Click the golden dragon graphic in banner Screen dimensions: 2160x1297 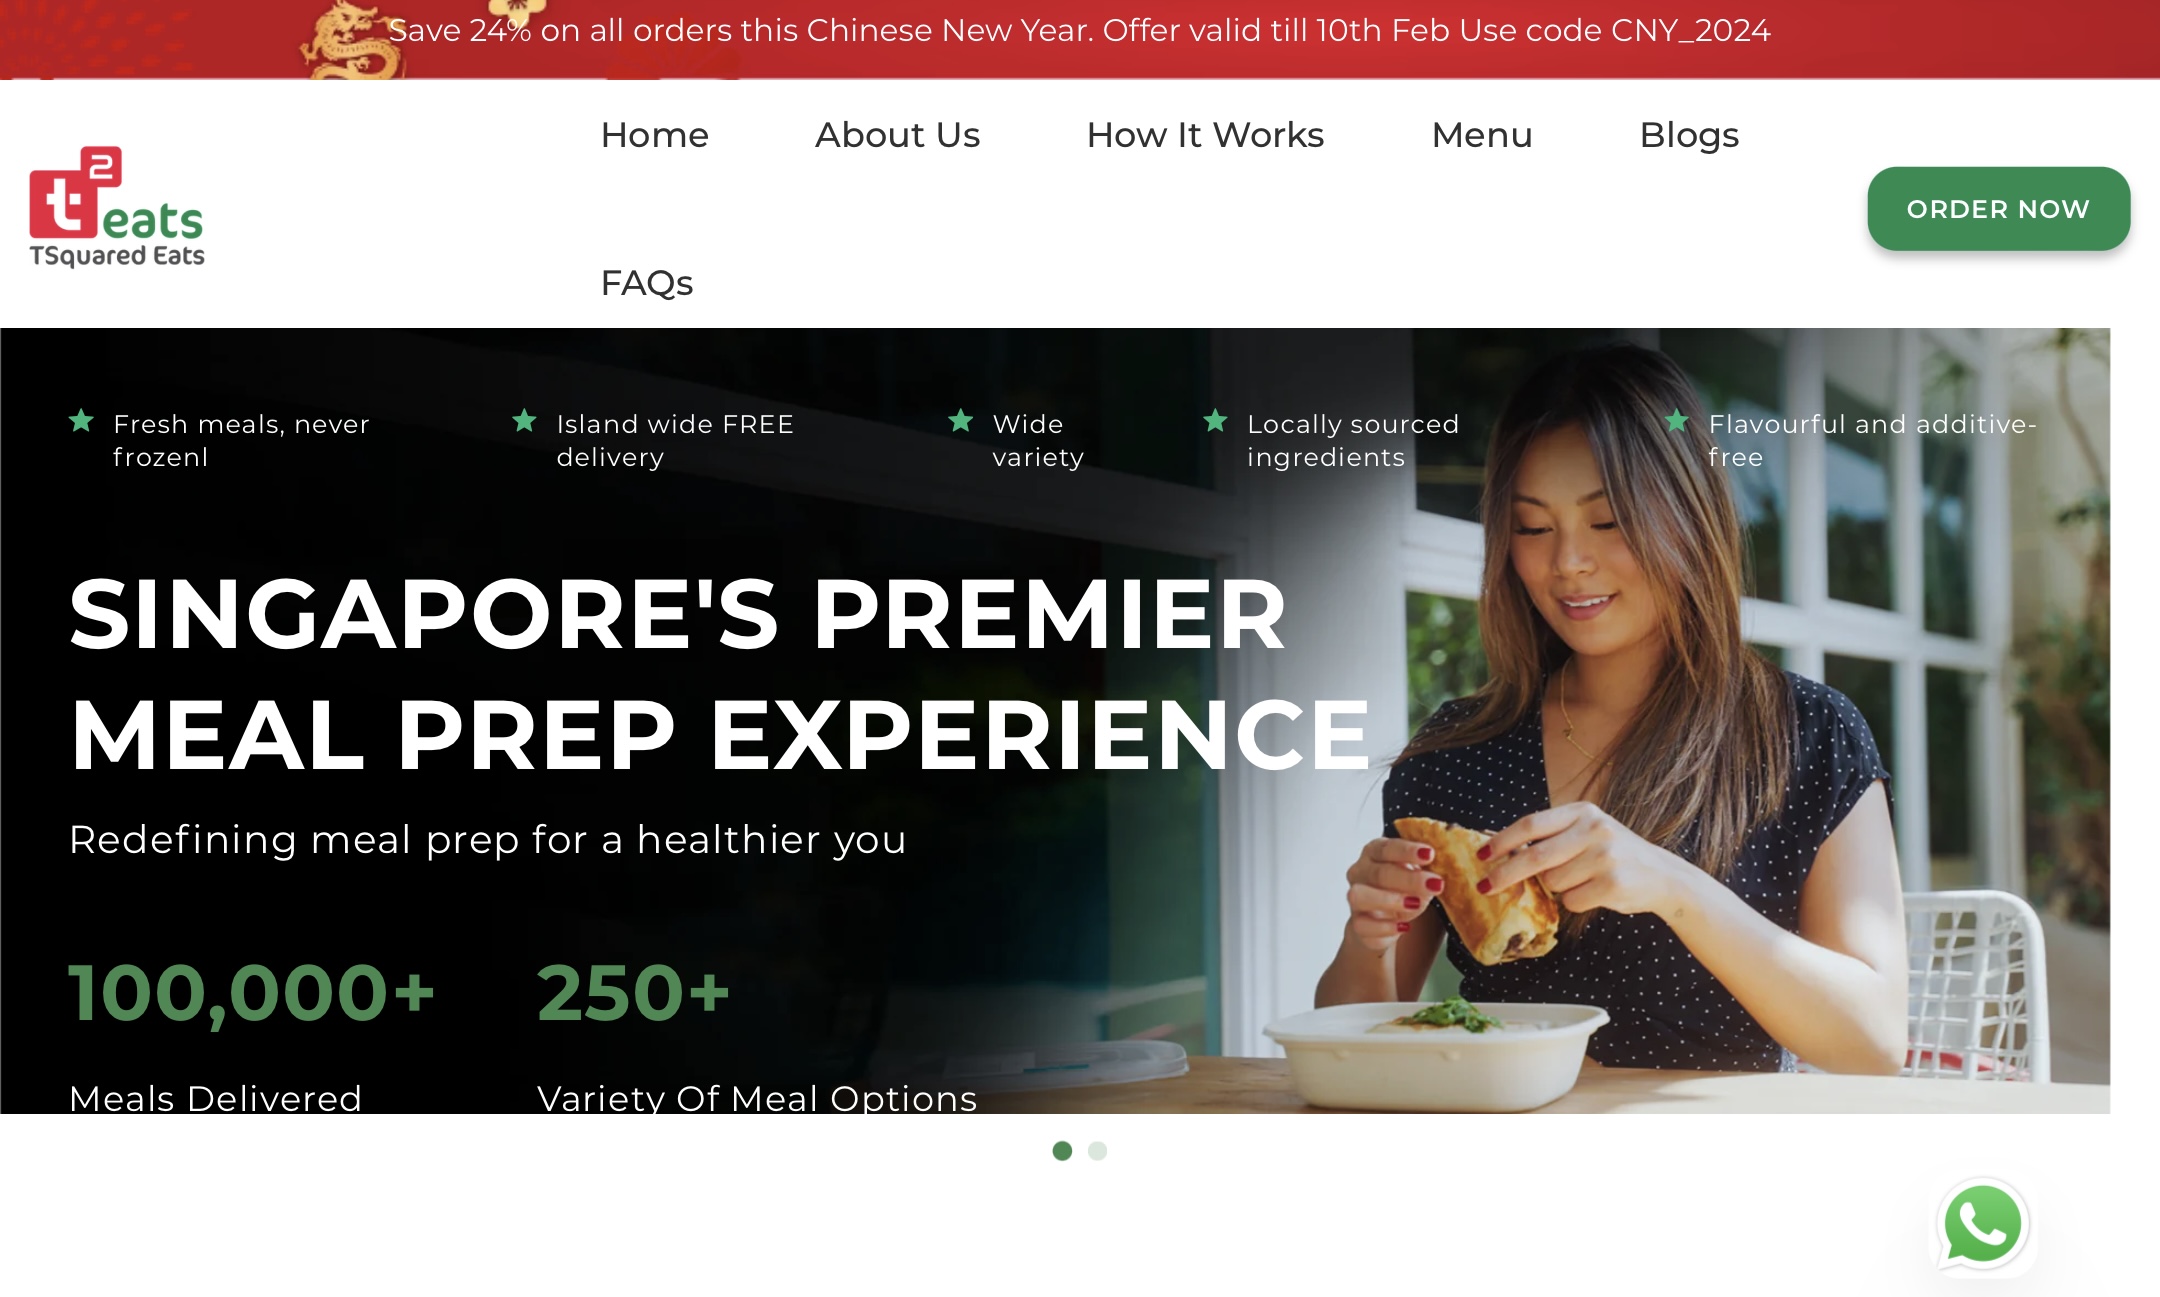350,42
